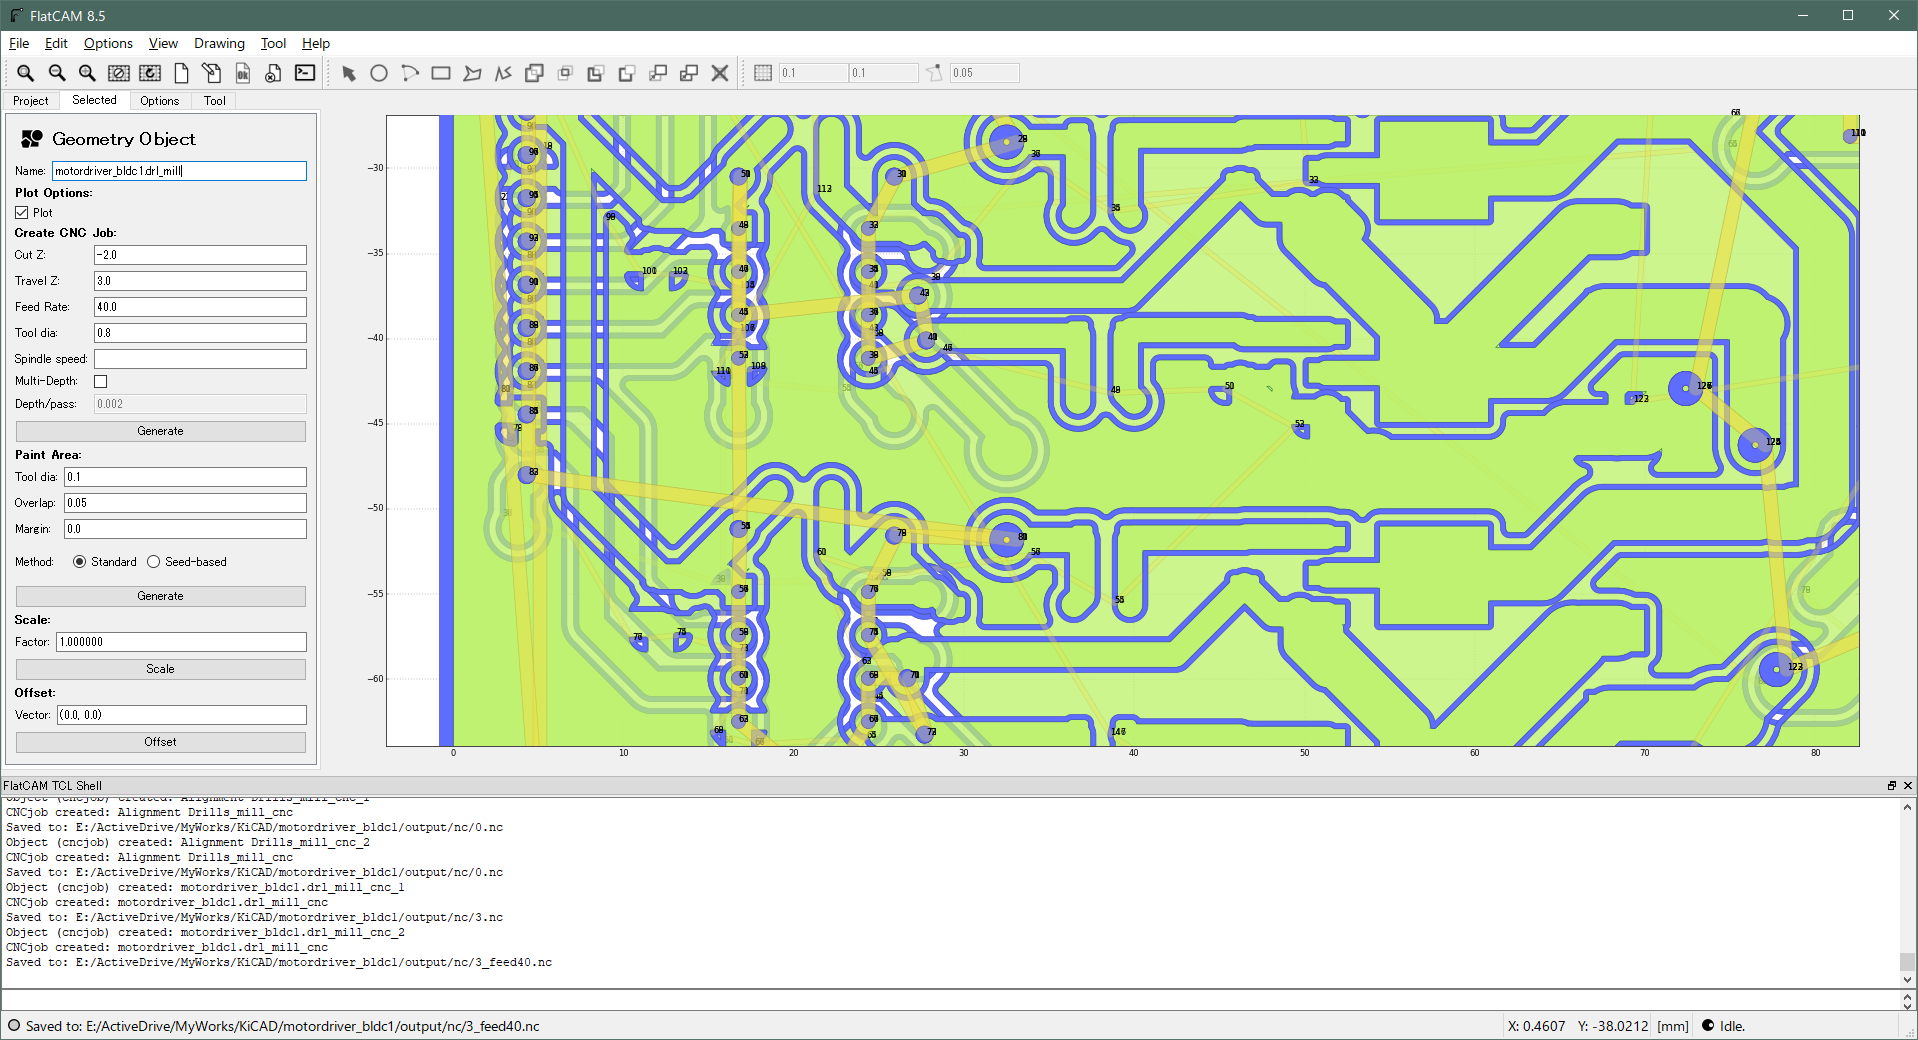Screen dimensions: 1918x1040
Task: Switch to the Project tab
Action: [x=31, y=101]
